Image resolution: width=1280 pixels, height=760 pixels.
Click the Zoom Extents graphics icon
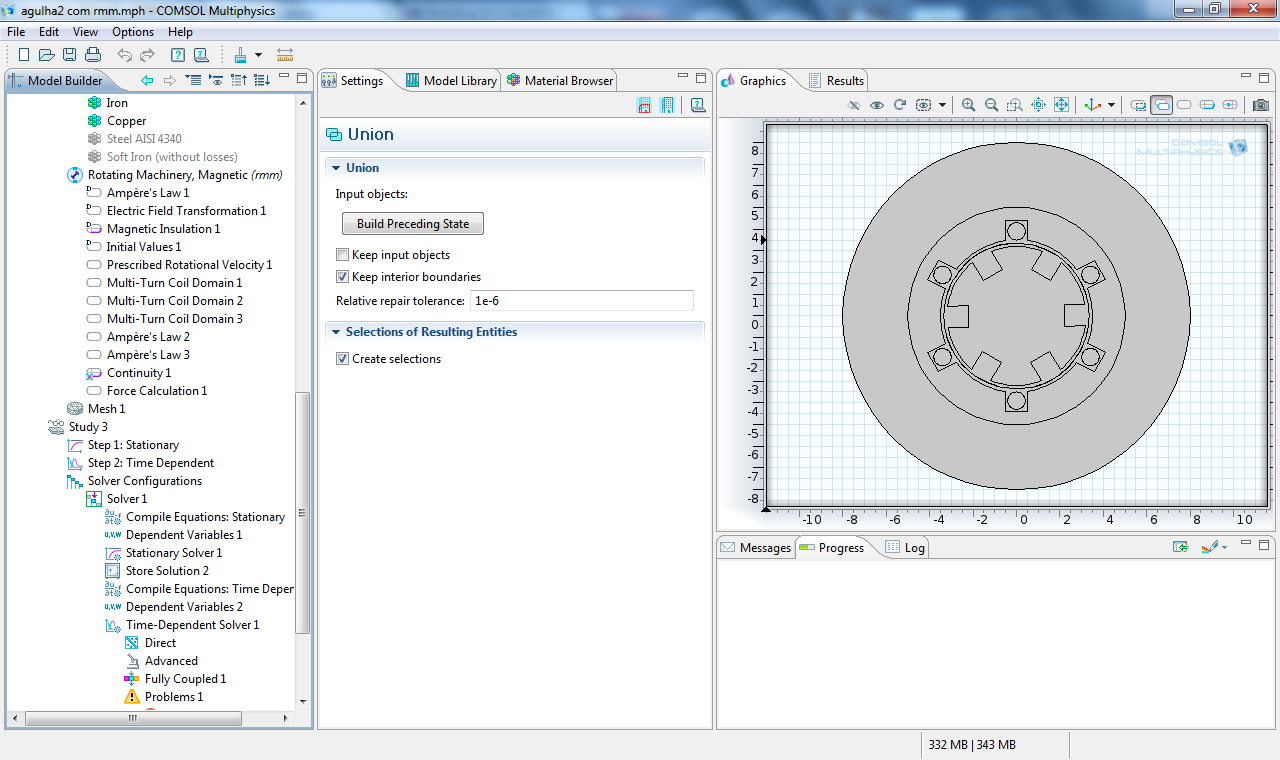(x=1061, y=105)
